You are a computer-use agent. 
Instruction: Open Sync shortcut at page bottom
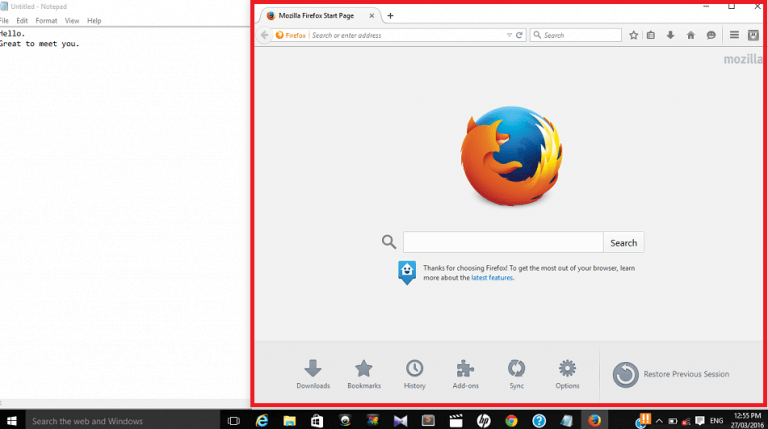(x=516, y=375)
